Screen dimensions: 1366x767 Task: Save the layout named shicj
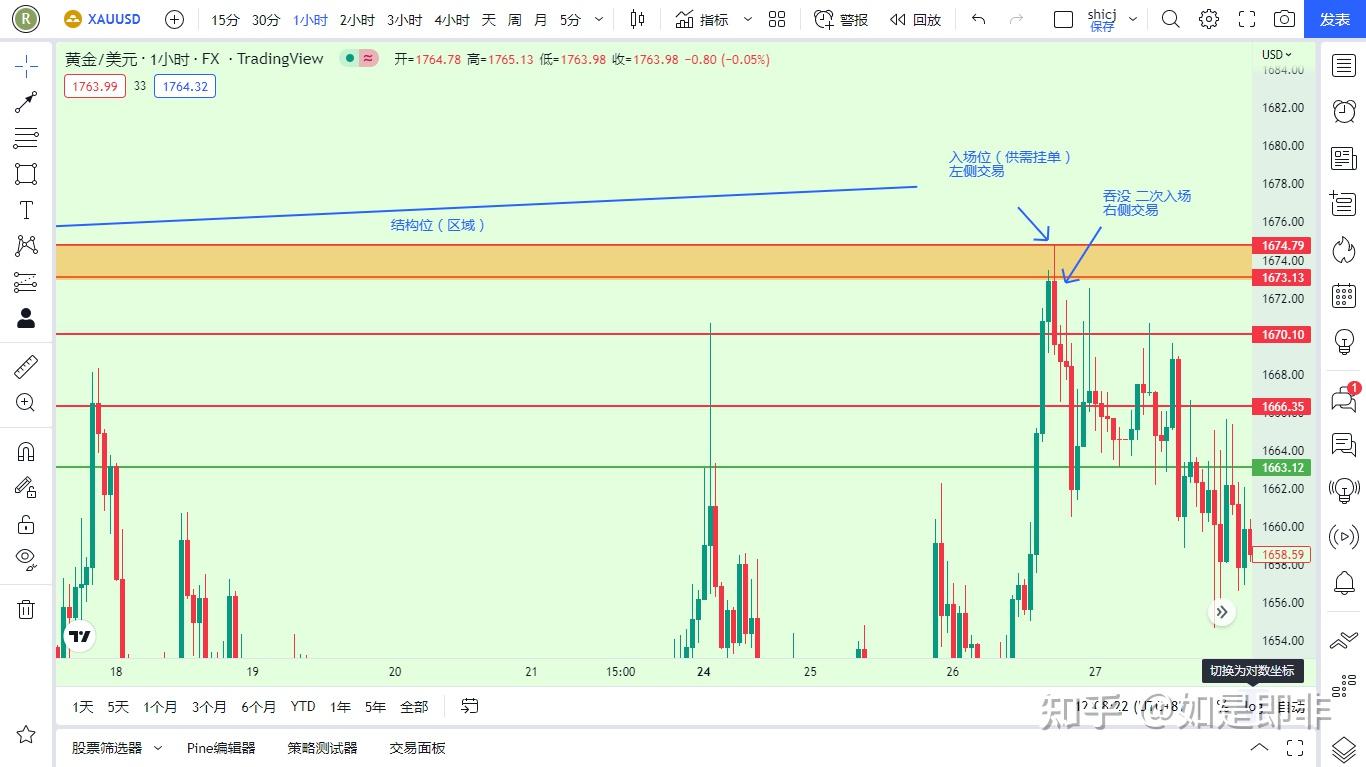(1102, 19)
